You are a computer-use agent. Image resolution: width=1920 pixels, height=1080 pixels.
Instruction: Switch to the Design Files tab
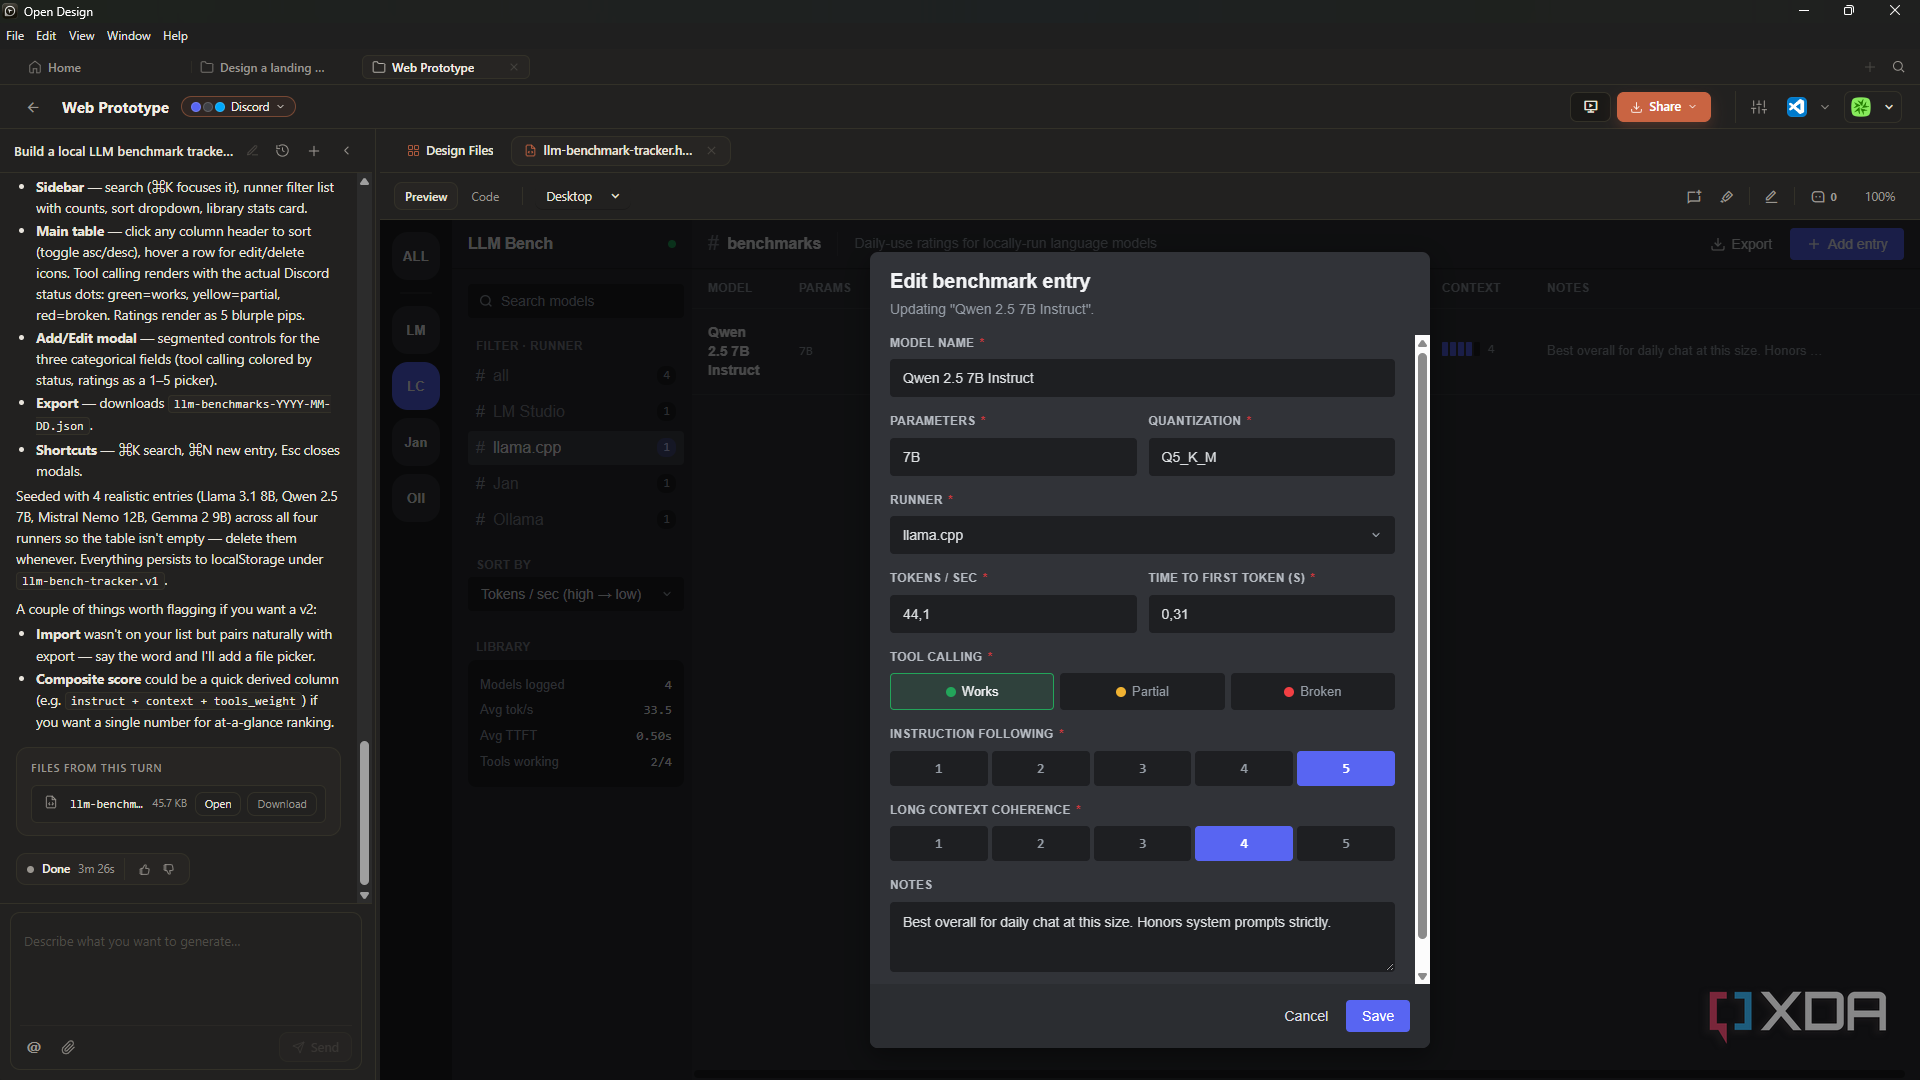click(x=450, y=151)
